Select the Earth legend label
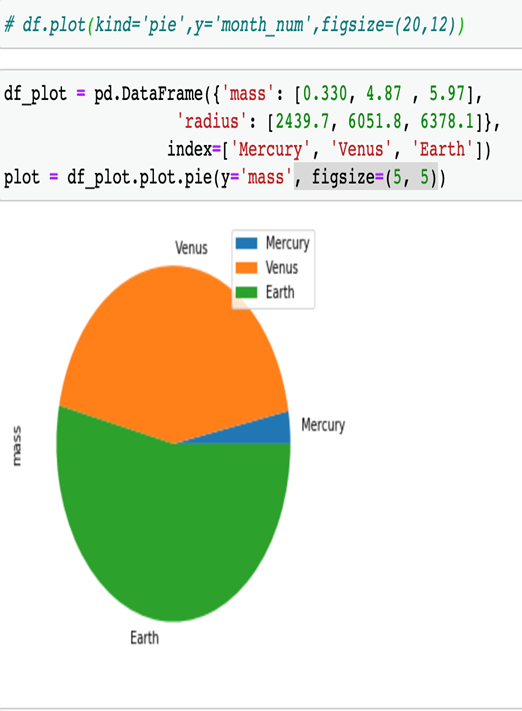This screenshot has height=711, width=522. (x=280, y=292)
